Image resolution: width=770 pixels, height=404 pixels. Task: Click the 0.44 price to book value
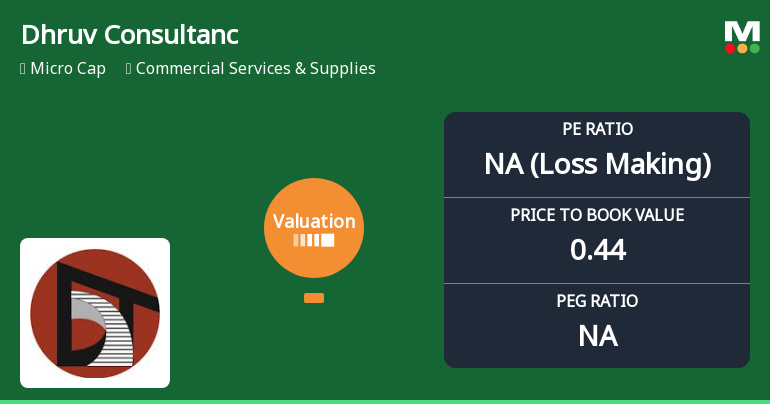click(x=597, y=250)
